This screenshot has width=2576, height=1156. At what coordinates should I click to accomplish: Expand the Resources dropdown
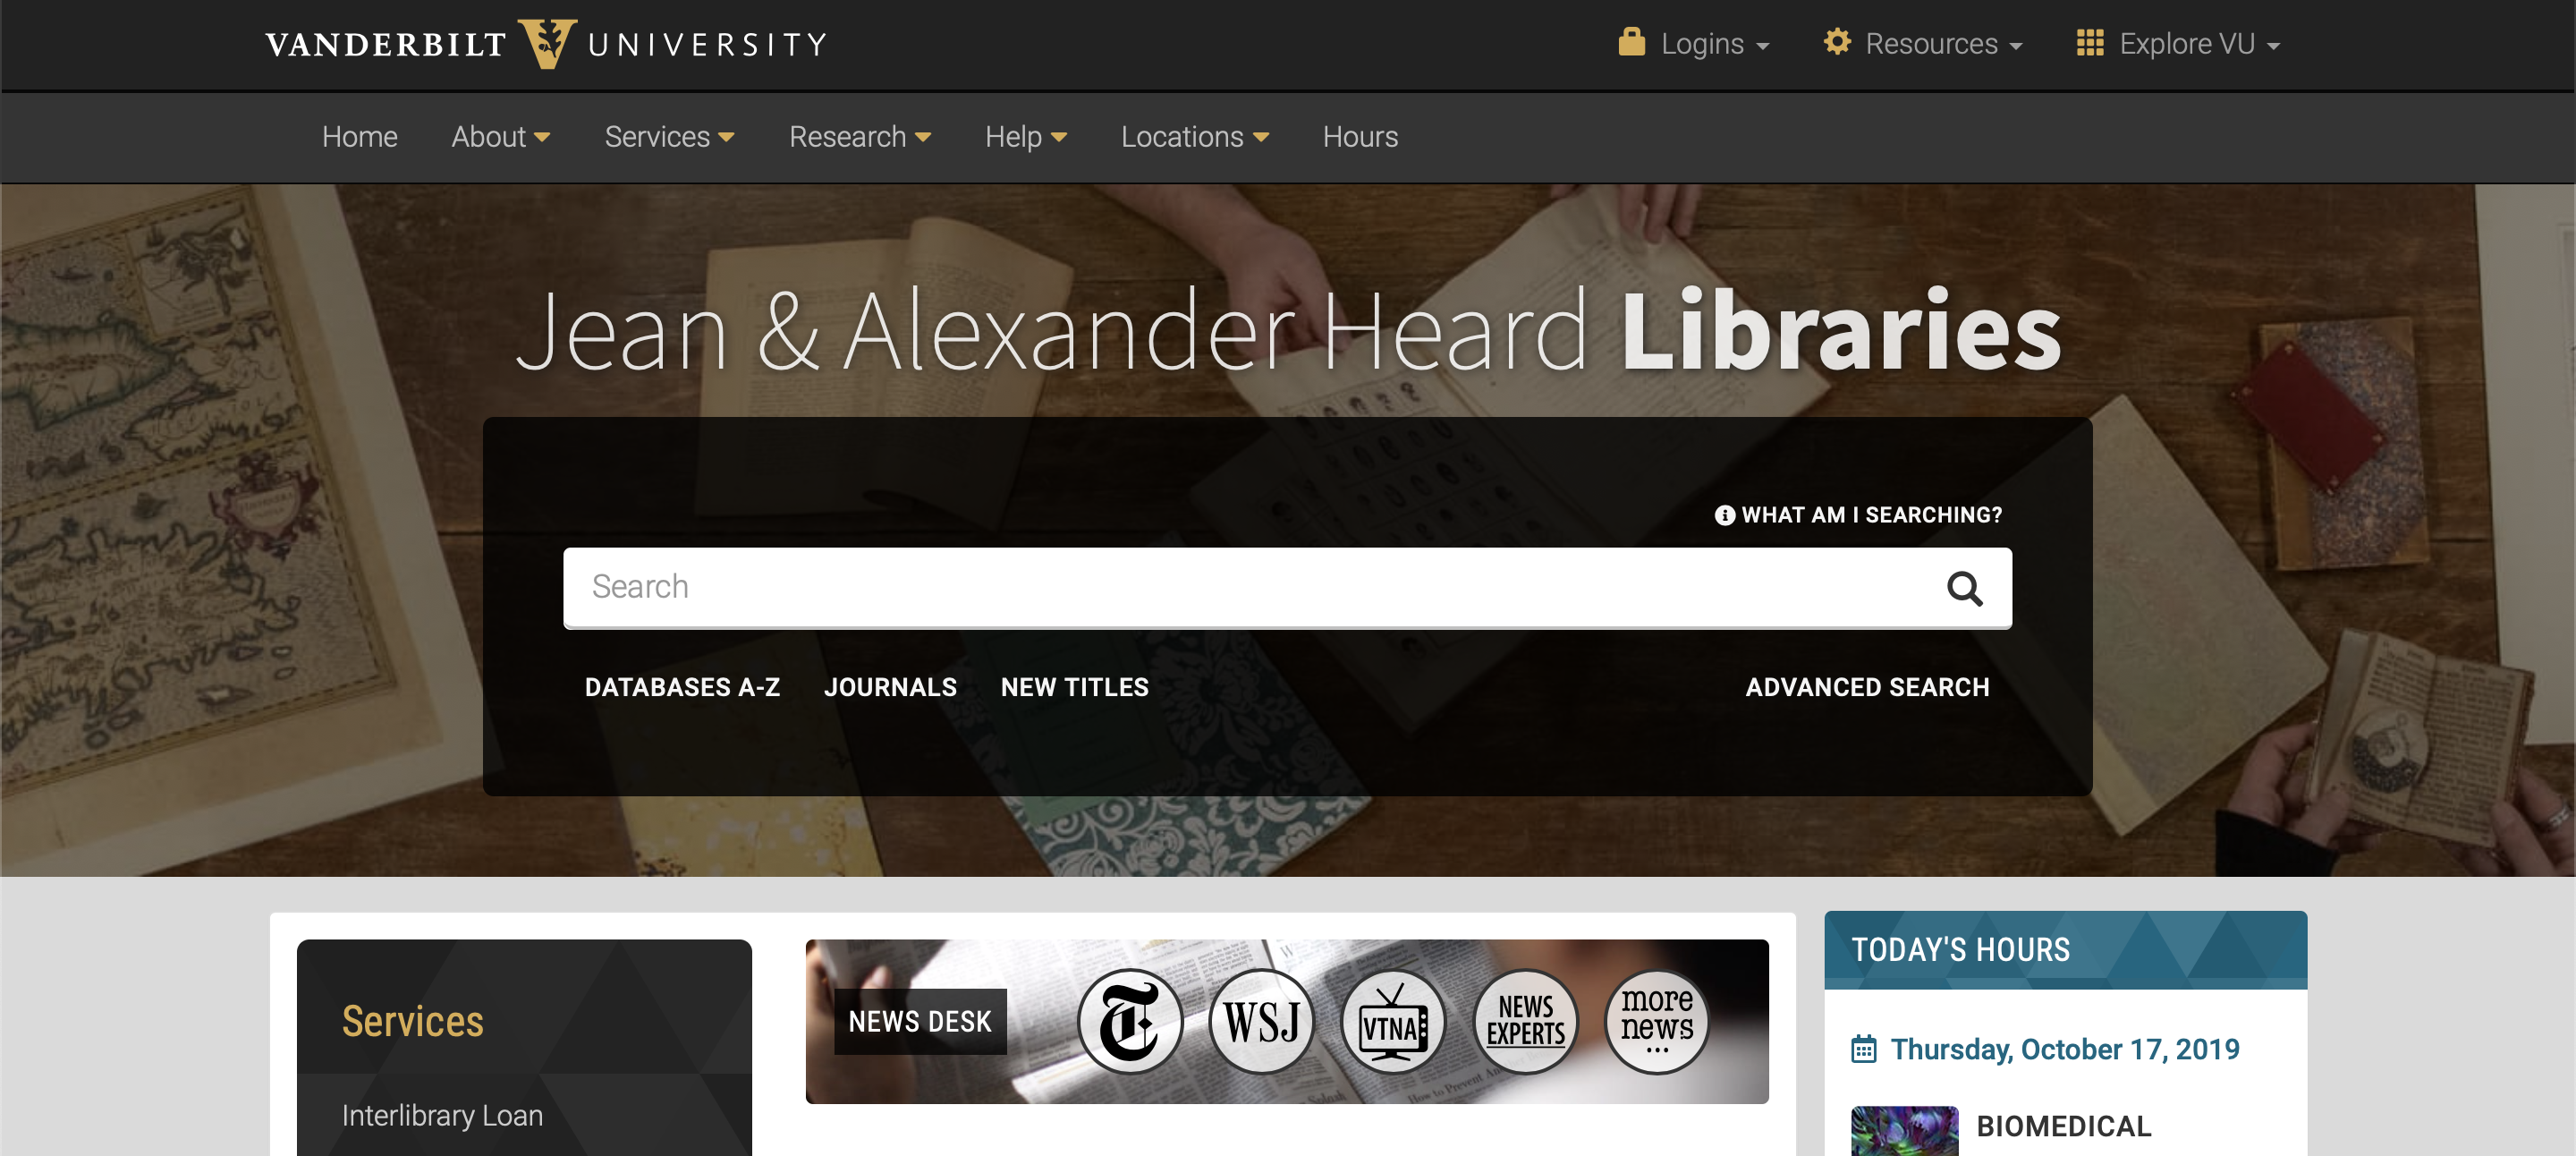(1922, 44)
